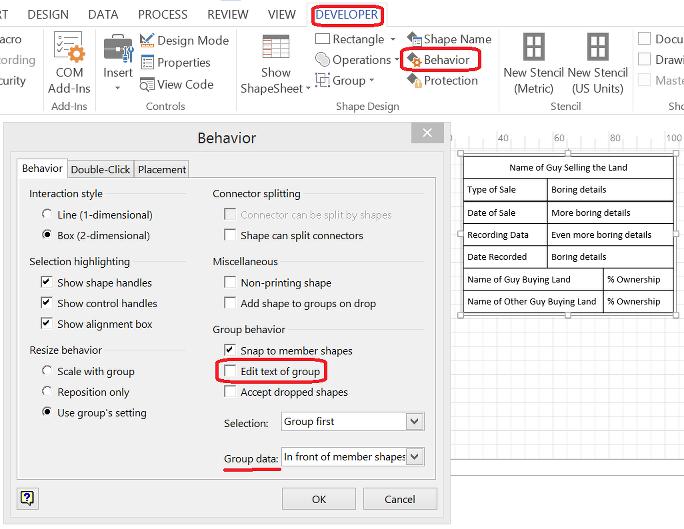Enable Edit text of group checkbox
The width and height of the screenshot is (684, 529).
click(x=230, y=372)
